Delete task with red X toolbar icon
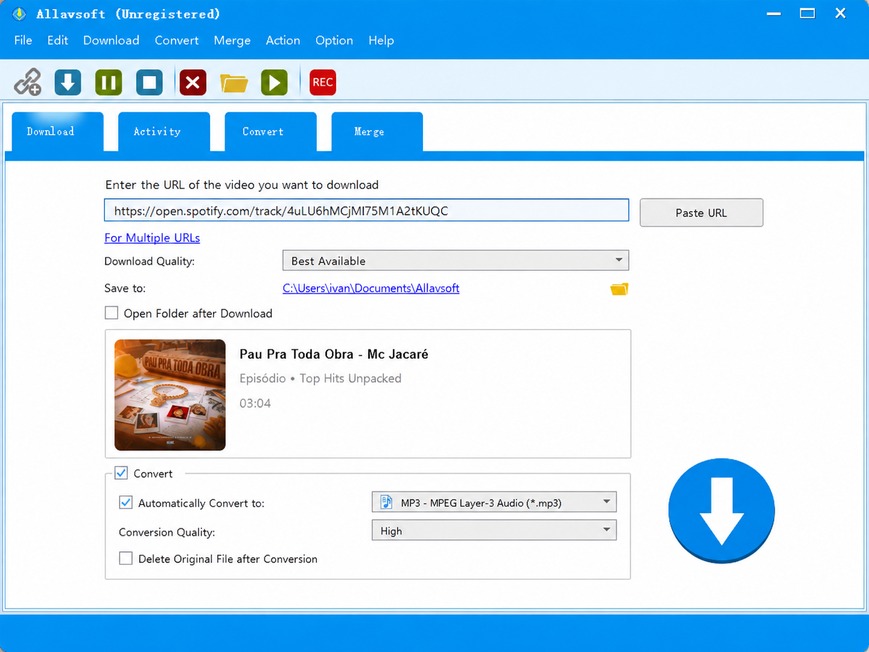 (x=193, y=82)
